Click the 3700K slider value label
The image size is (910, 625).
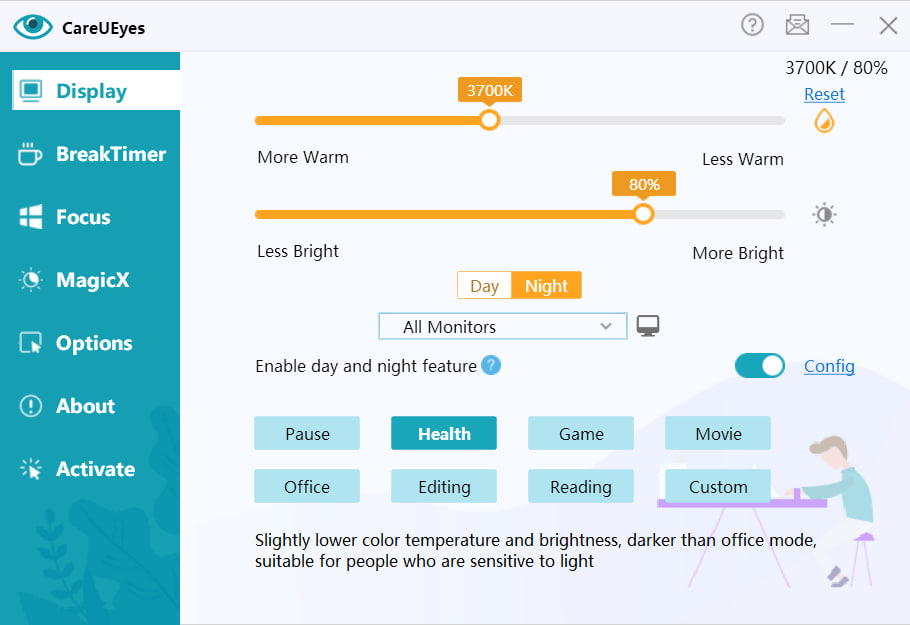490,90
